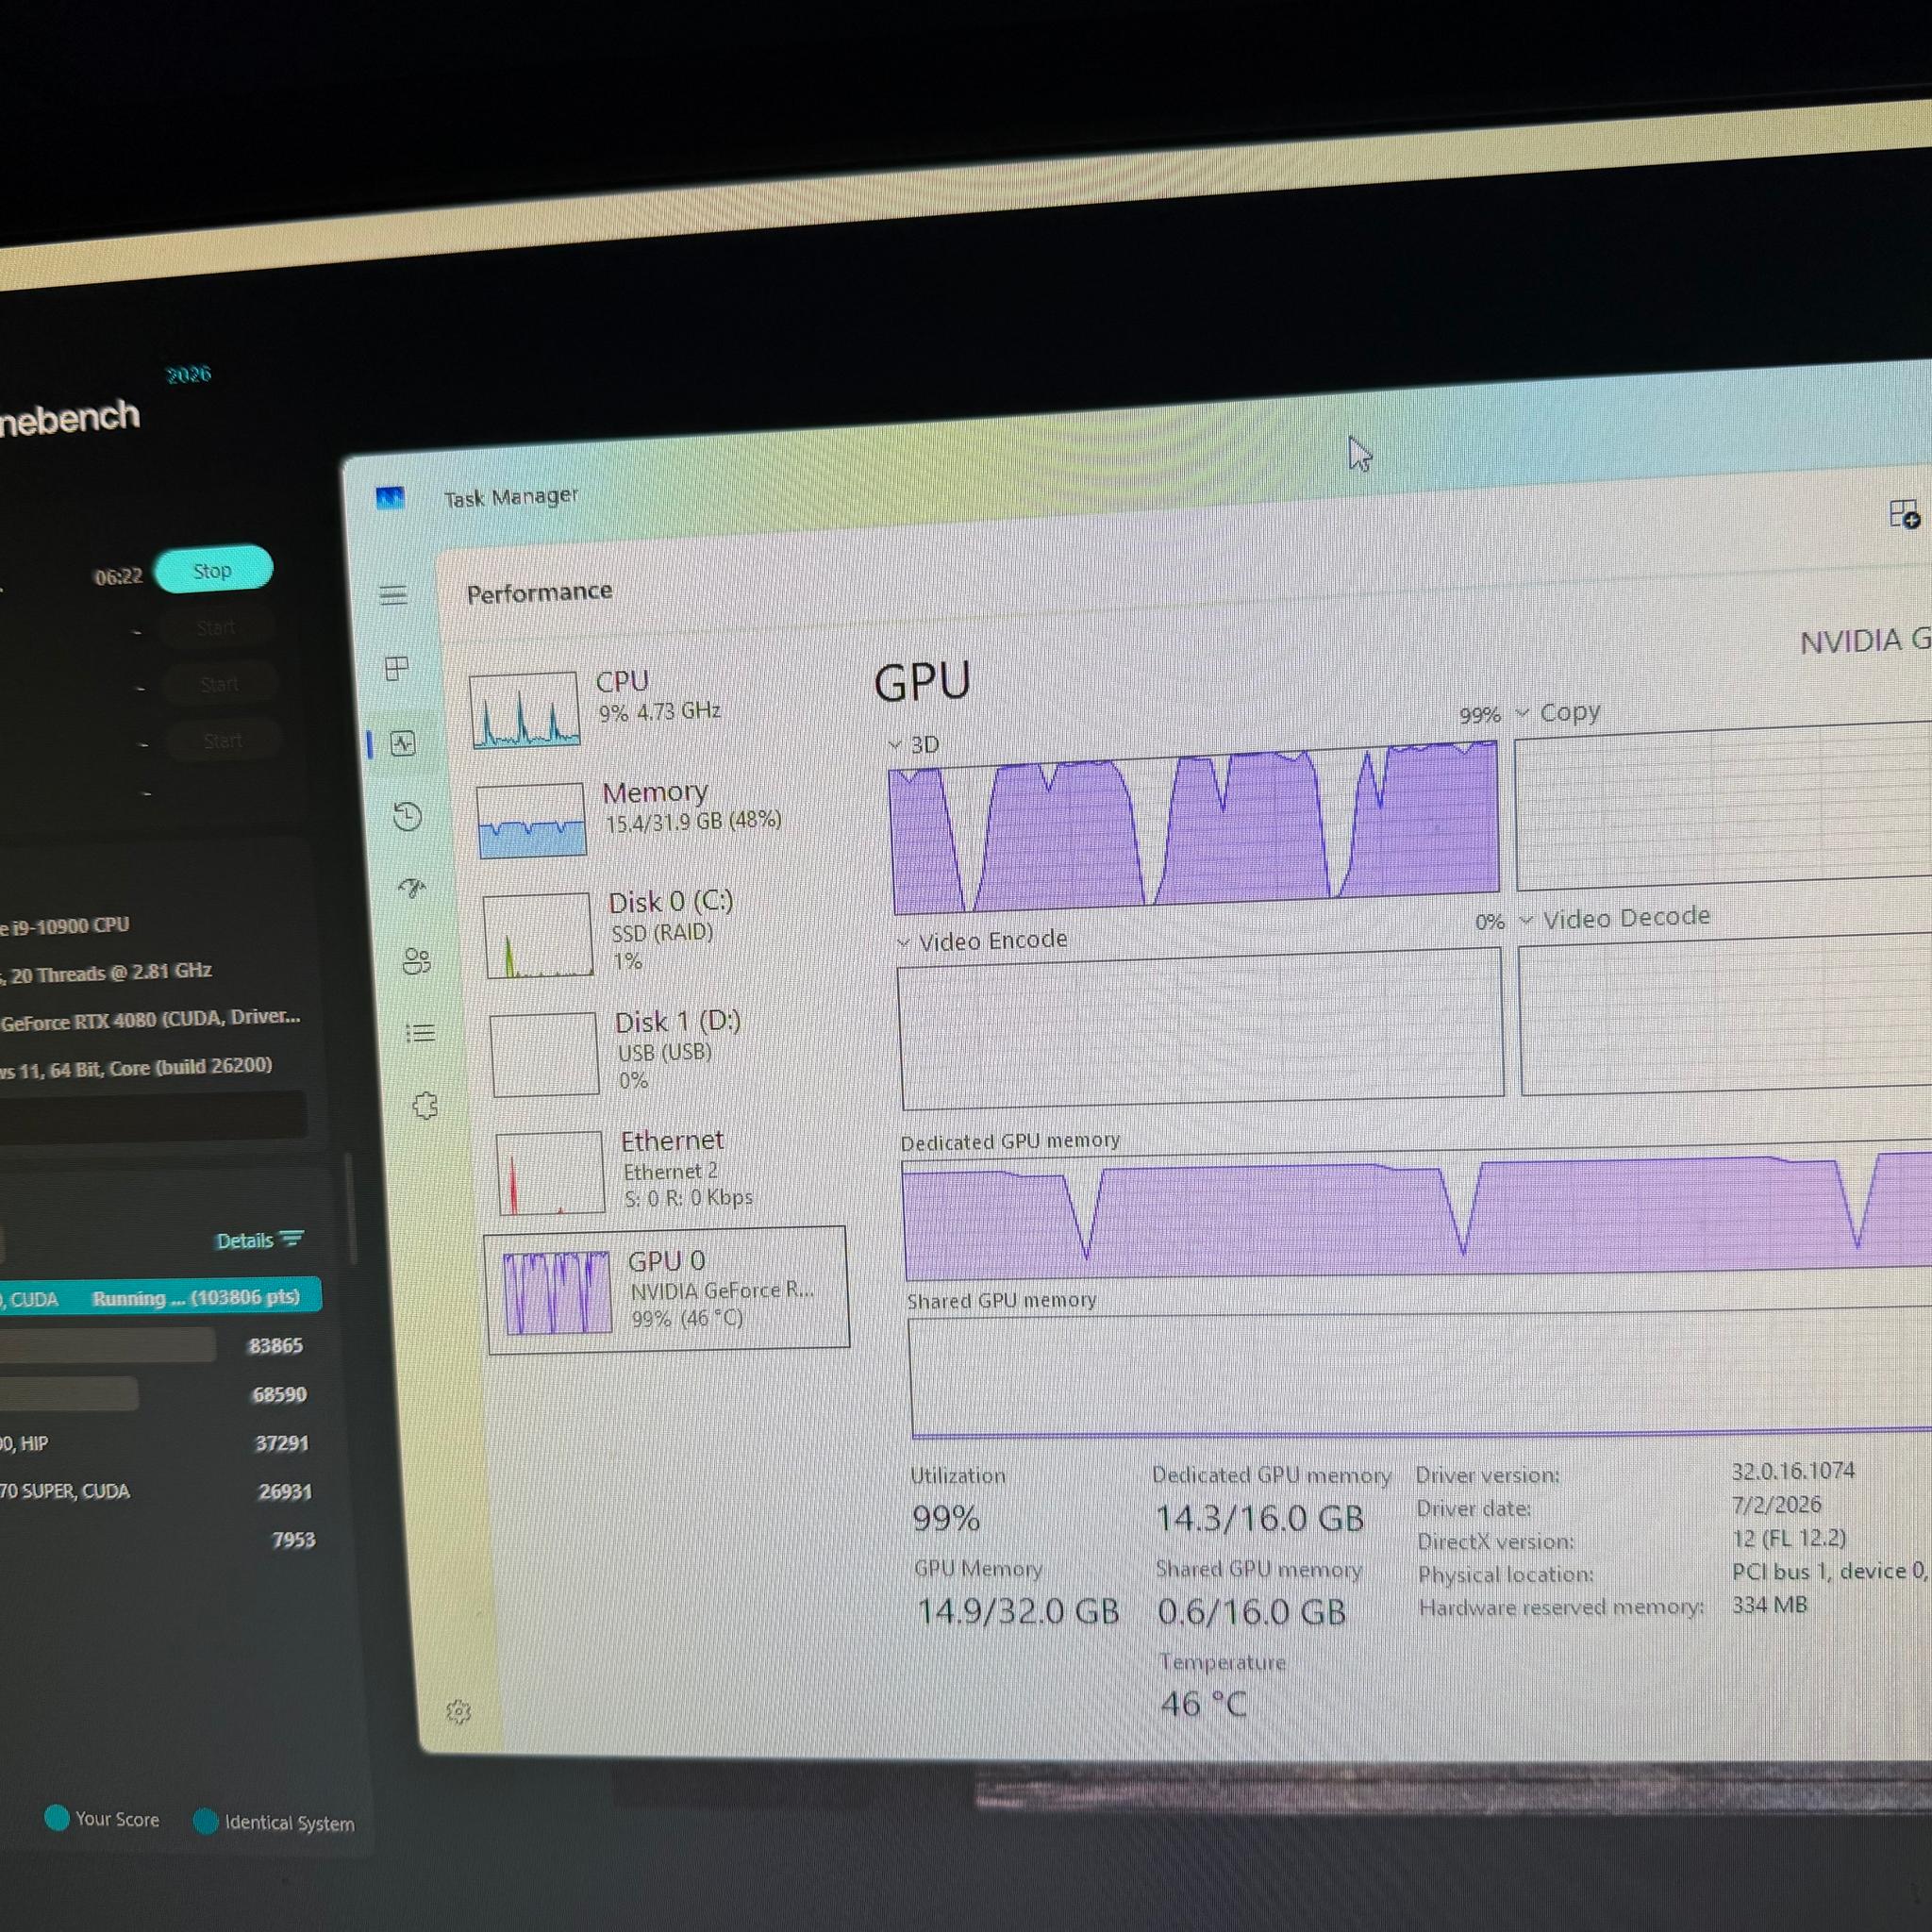The image size is (1932, 1932).
Task: Click i9-10900 CPU info line in Cinebench
Action: (65, 926)
